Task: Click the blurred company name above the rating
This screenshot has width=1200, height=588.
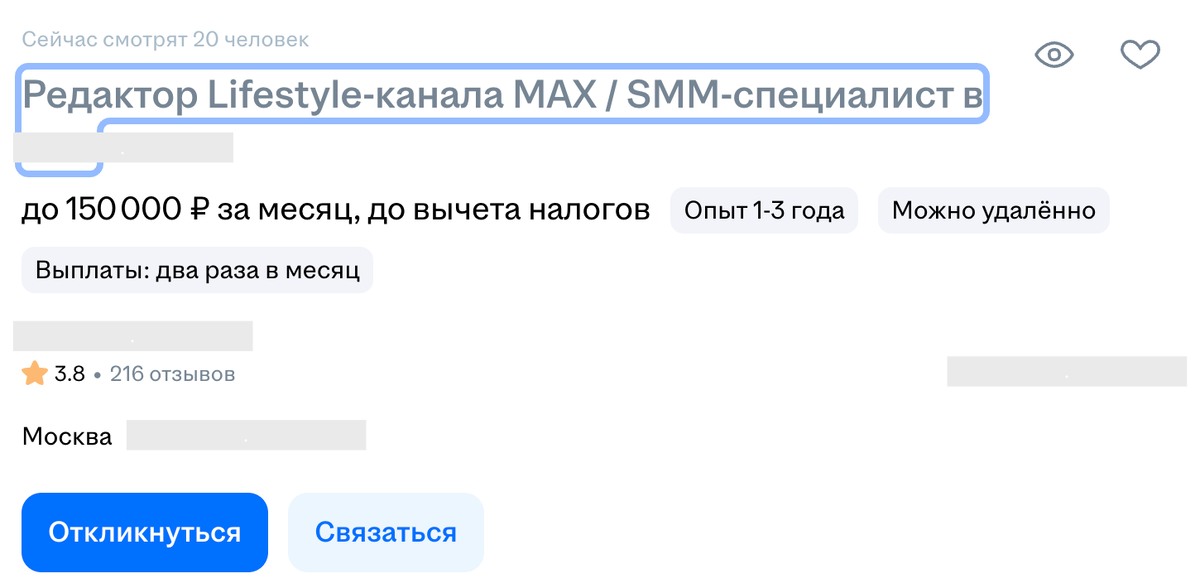Action: [x=133, y=335]
